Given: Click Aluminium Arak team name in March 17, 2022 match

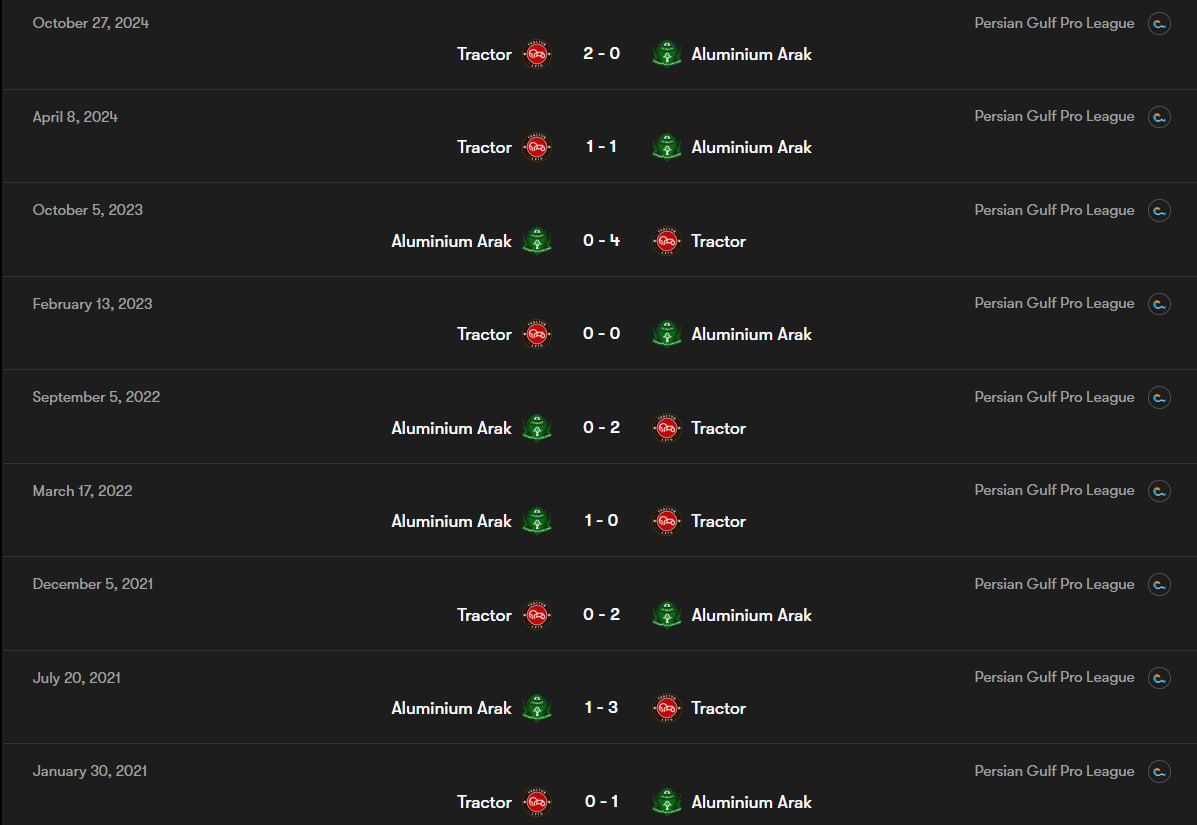Looking at the screenshot, I should click(x=451, y=521).
